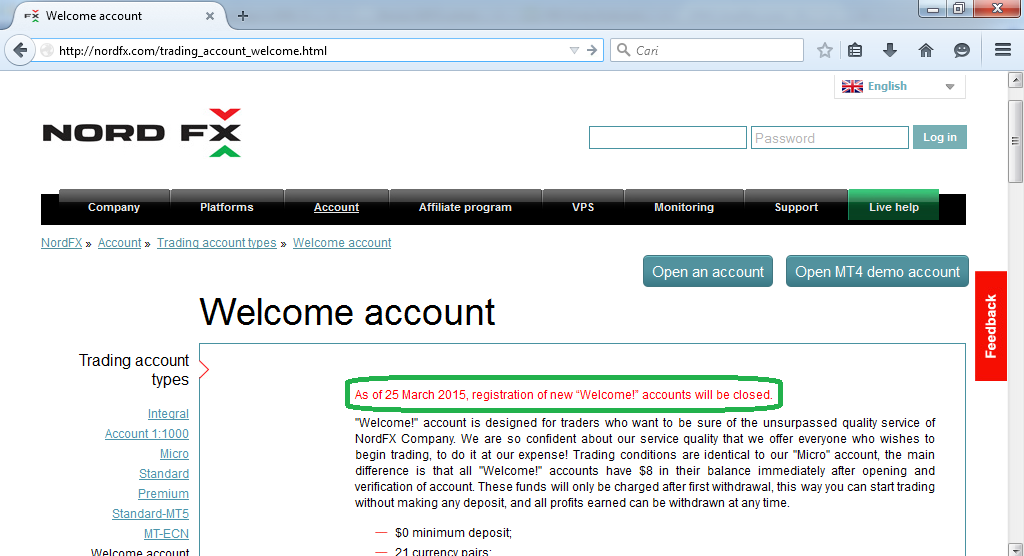Open a new tab with the plus button
The image size is (1024, 556).
tap(243, 16)
